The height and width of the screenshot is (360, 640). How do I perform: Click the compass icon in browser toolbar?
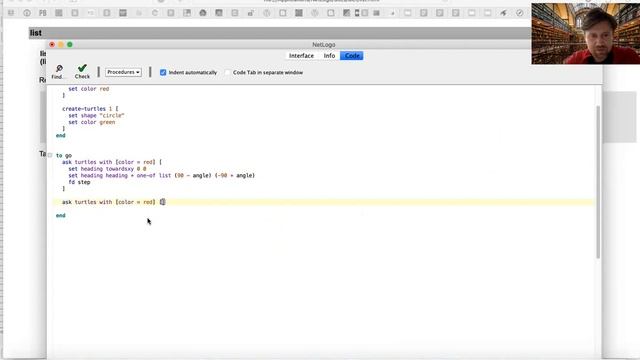pos(520,13)
